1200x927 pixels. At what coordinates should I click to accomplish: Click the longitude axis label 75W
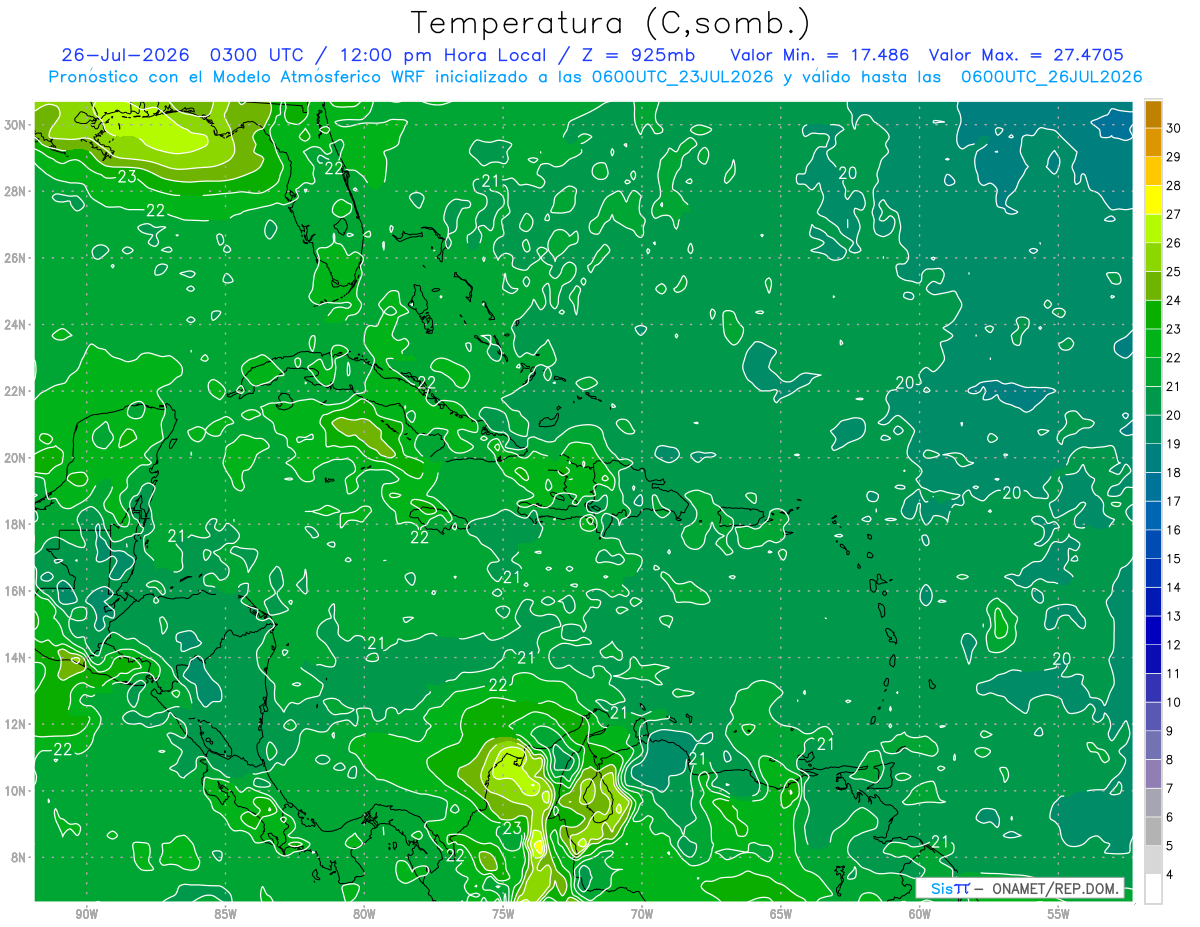pos(503,914)
